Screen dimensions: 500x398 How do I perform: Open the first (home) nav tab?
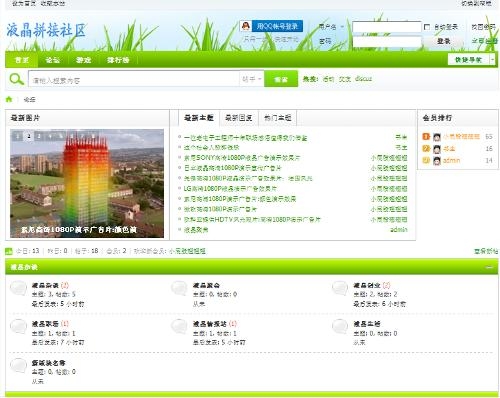(22, 60)
